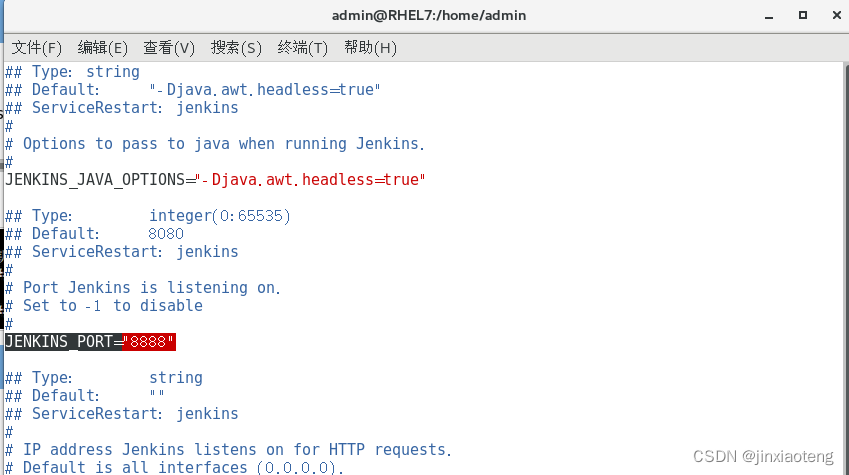Click the "-Djava.awt.headless=true" red value
The image size is (849, 475).
(x=310, y=179)
